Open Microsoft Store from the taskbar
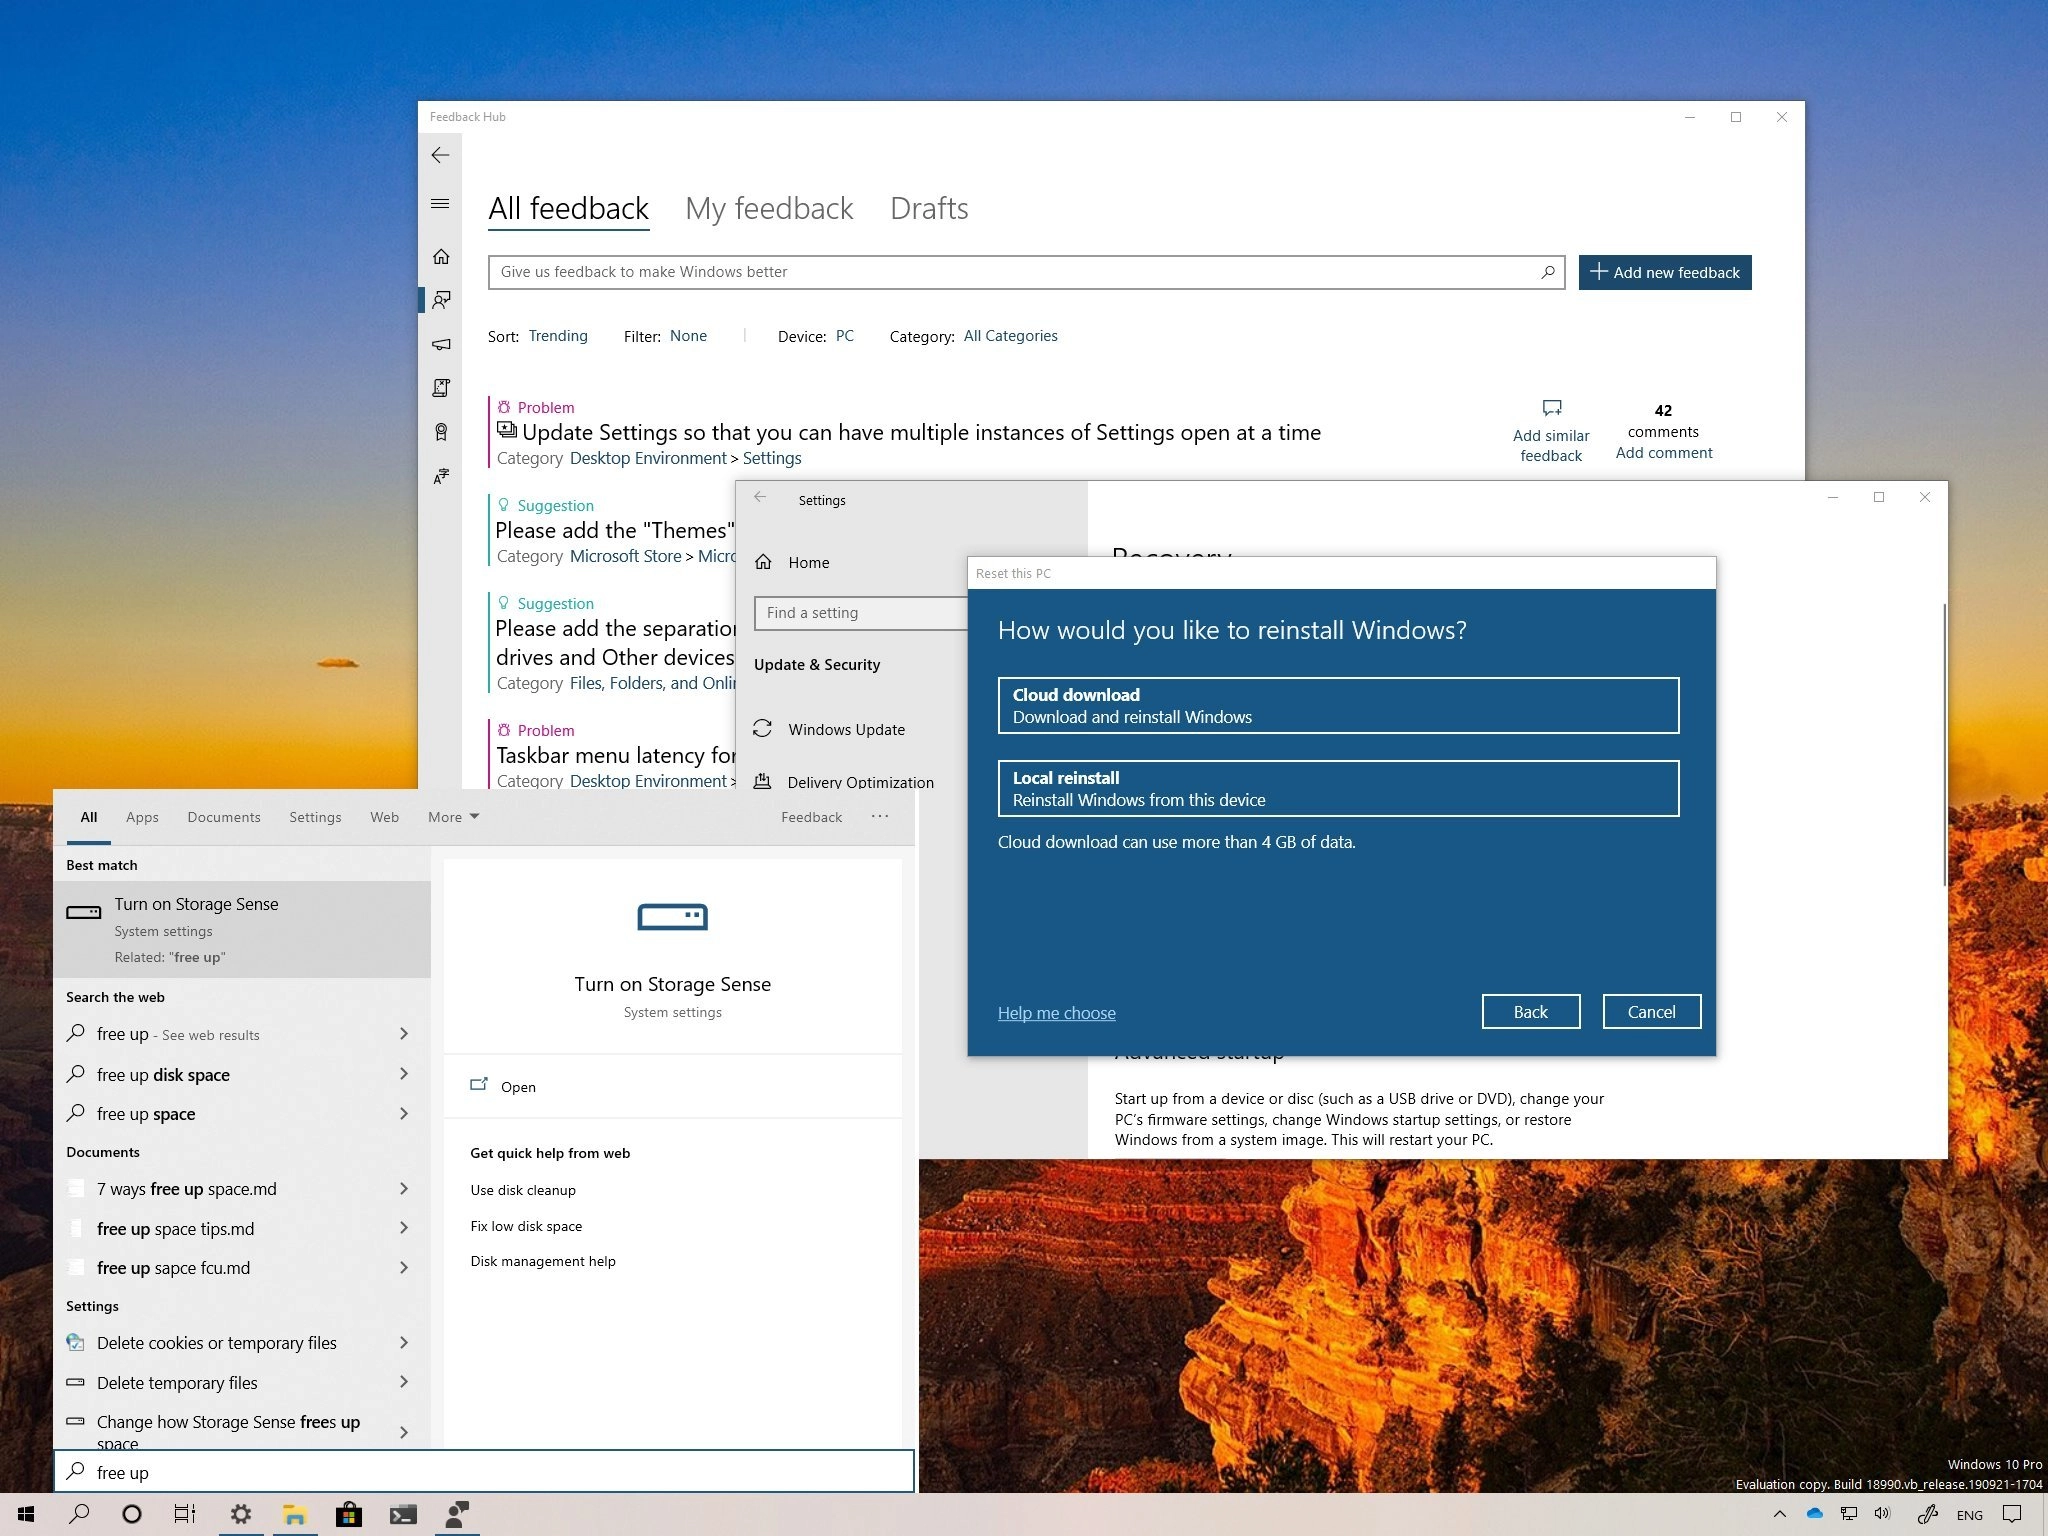Screen dimensions: 2048x1536 (348, 1514)
